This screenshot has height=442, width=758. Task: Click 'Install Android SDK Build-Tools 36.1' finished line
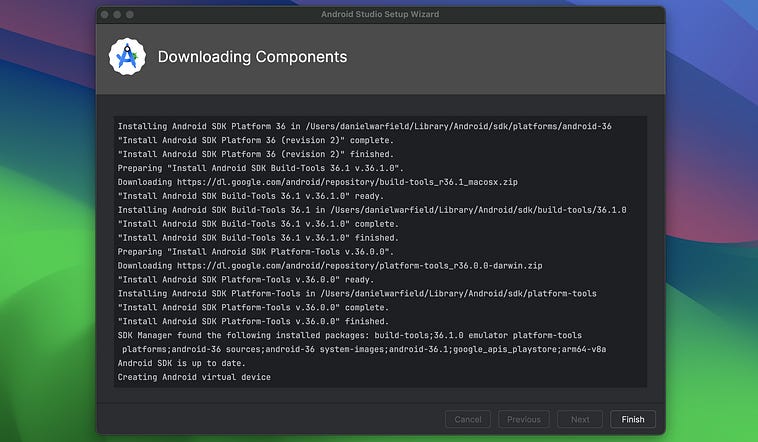pos(258,238)
